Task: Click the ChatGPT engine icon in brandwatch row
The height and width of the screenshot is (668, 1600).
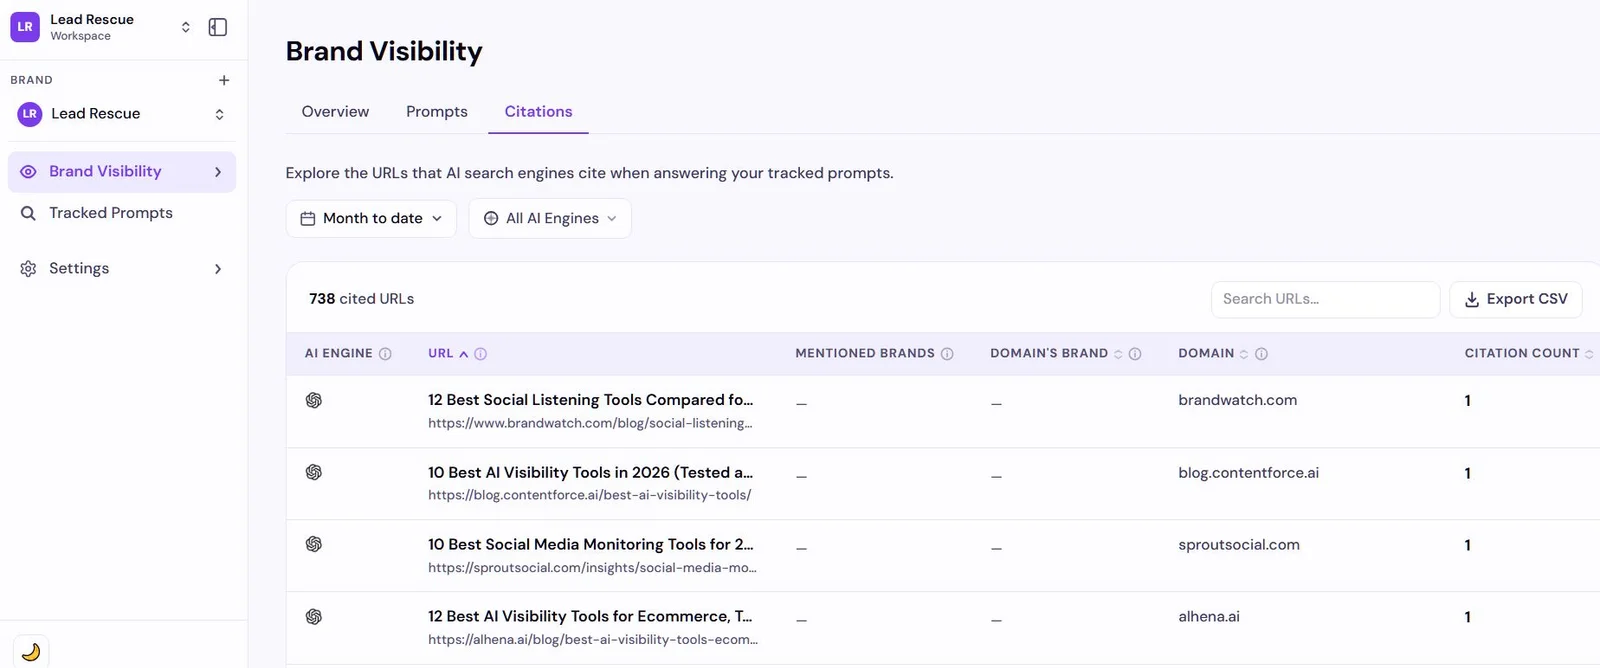Action: point(314,400)
